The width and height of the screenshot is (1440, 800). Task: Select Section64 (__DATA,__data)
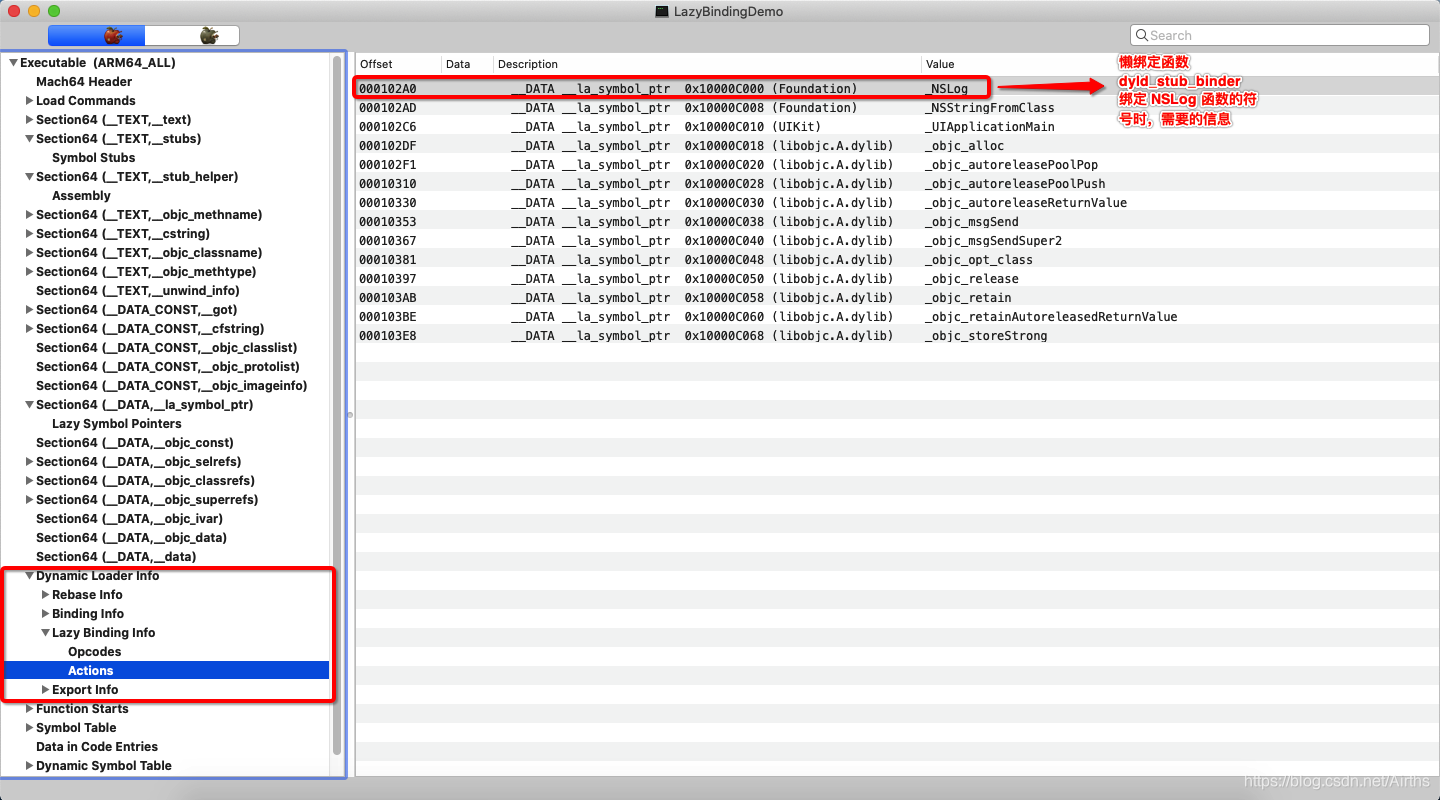(116, 557)
